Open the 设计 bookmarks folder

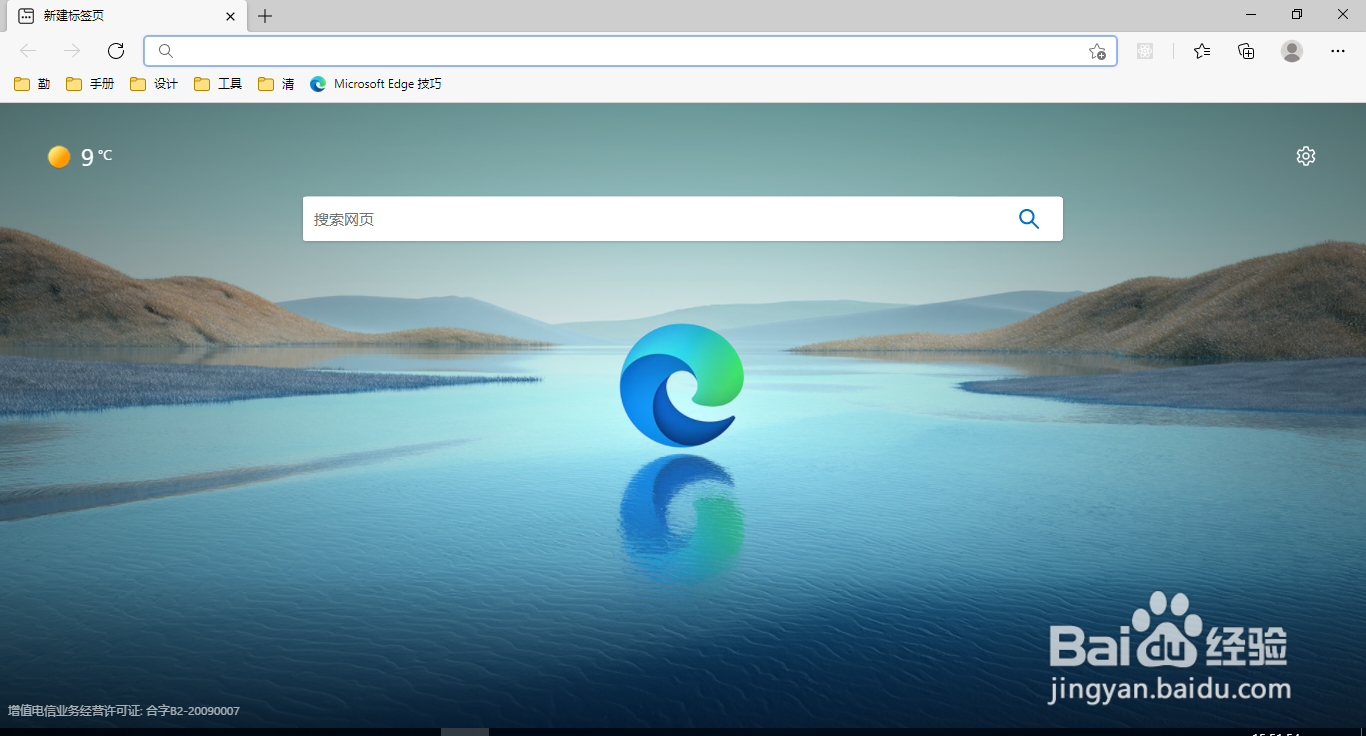click(x=154, y=84)
